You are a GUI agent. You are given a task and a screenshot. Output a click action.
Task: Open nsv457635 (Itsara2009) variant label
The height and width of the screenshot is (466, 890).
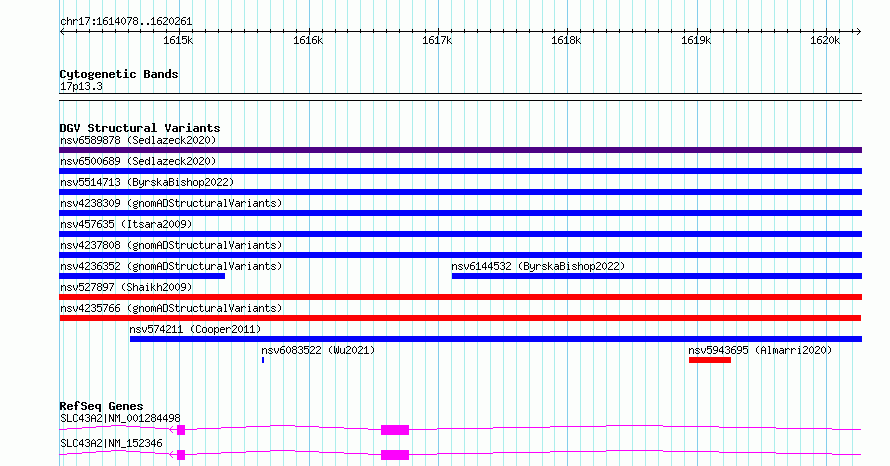(x=126, y=224)
